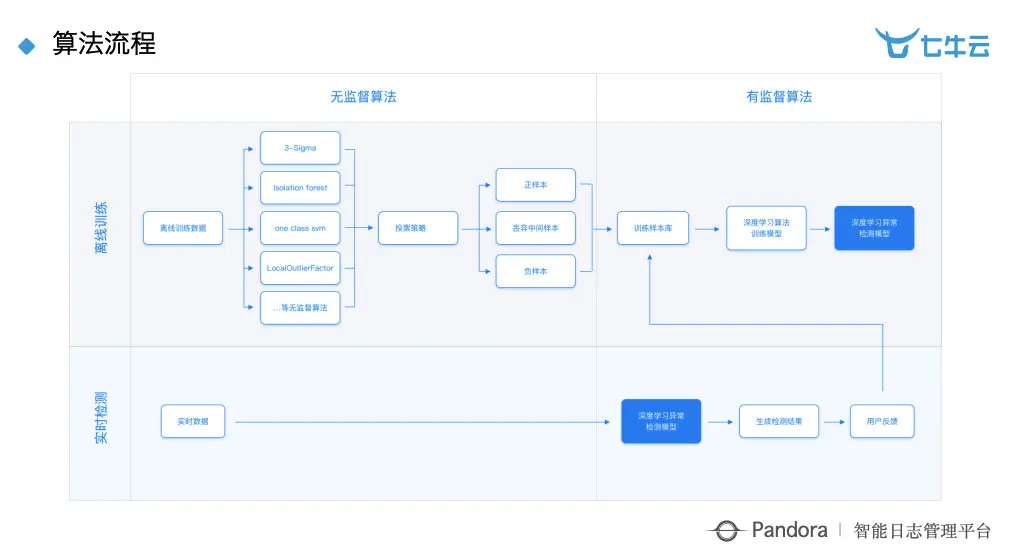Screen dimensions: 1017x556
Task: Select the 训练样本库 box
Action: coord(652,228)
